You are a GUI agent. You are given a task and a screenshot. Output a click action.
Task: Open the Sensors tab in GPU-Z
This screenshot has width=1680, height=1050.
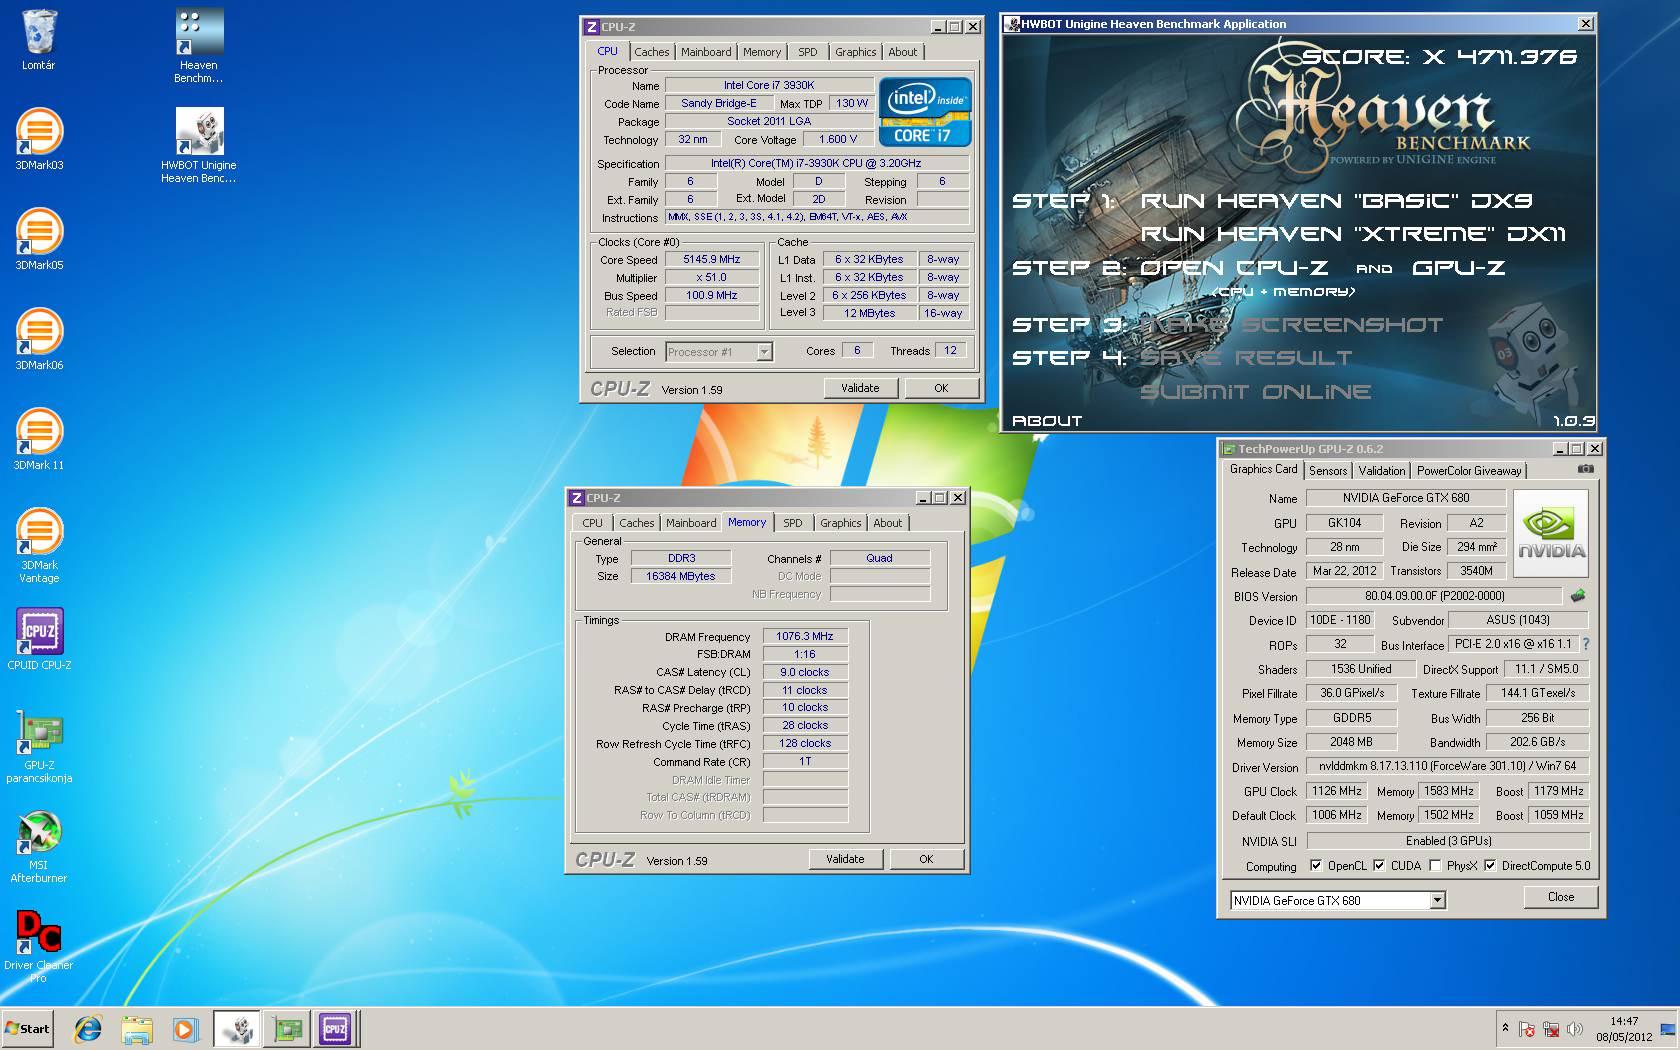click(x=1327, y=471)
